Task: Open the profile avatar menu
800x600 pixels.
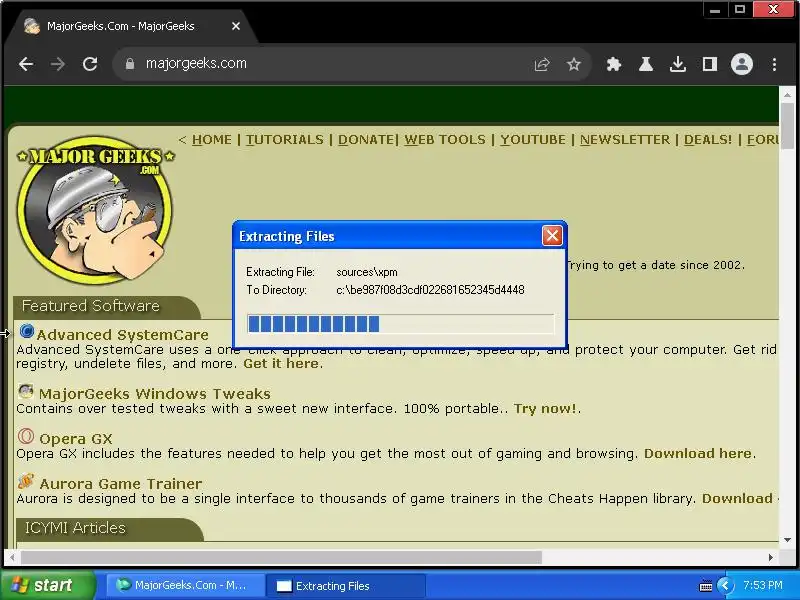Action: (x=742, y=64)
